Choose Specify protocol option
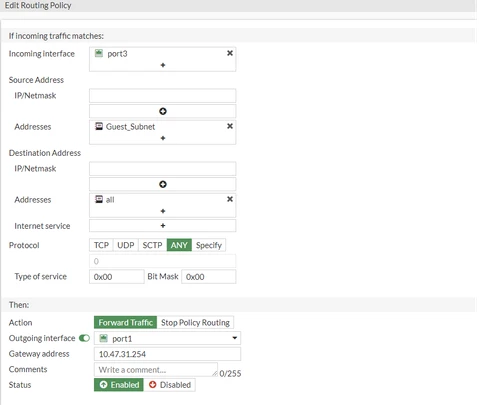Image resolution: width=503 pixels, height=405 pixels. pos(209,245)
